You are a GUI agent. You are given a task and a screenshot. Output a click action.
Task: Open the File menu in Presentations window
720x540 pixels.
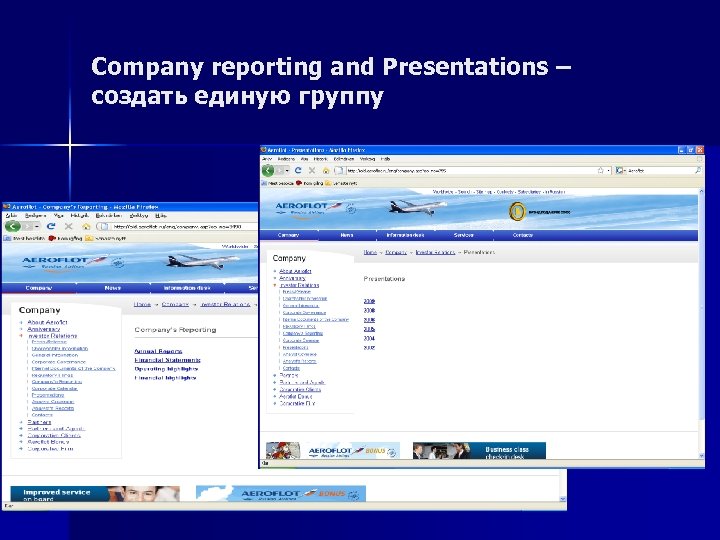pyautogui.click(x=267, y=159)
